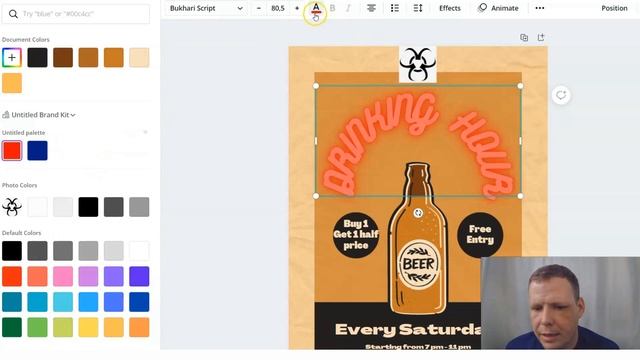
Task: Select the red palette swatch
Action: [x=12, y=151]
